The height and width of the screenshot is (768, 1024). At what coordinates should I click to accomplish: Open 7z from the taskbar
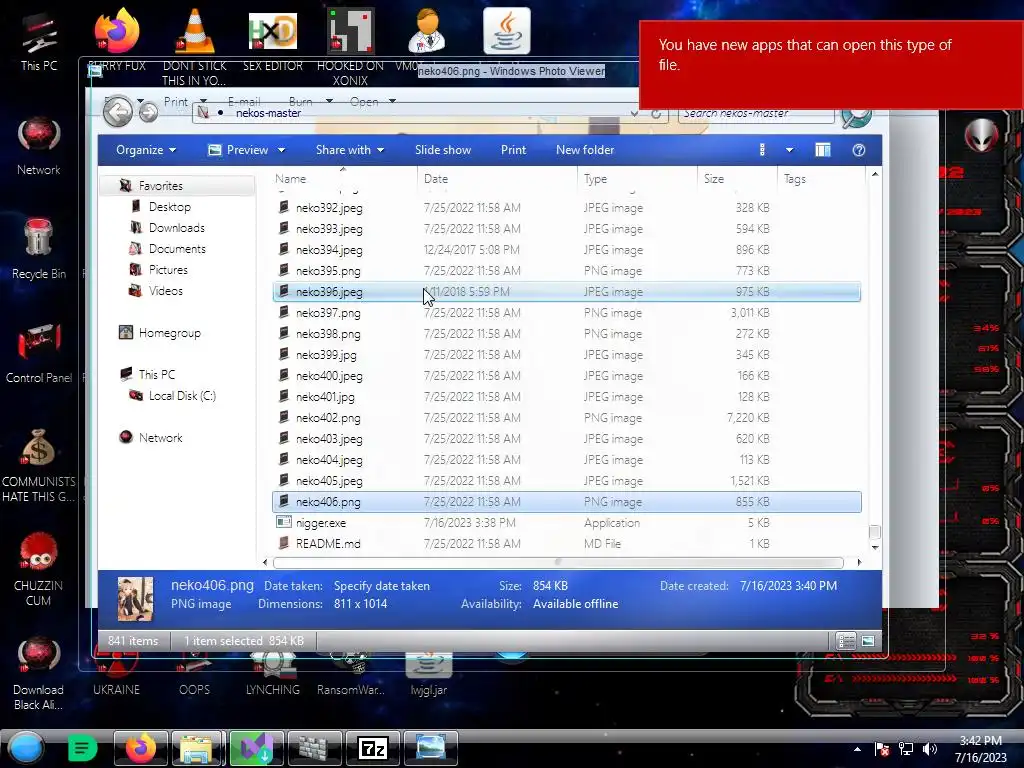(x=372, y=748)
